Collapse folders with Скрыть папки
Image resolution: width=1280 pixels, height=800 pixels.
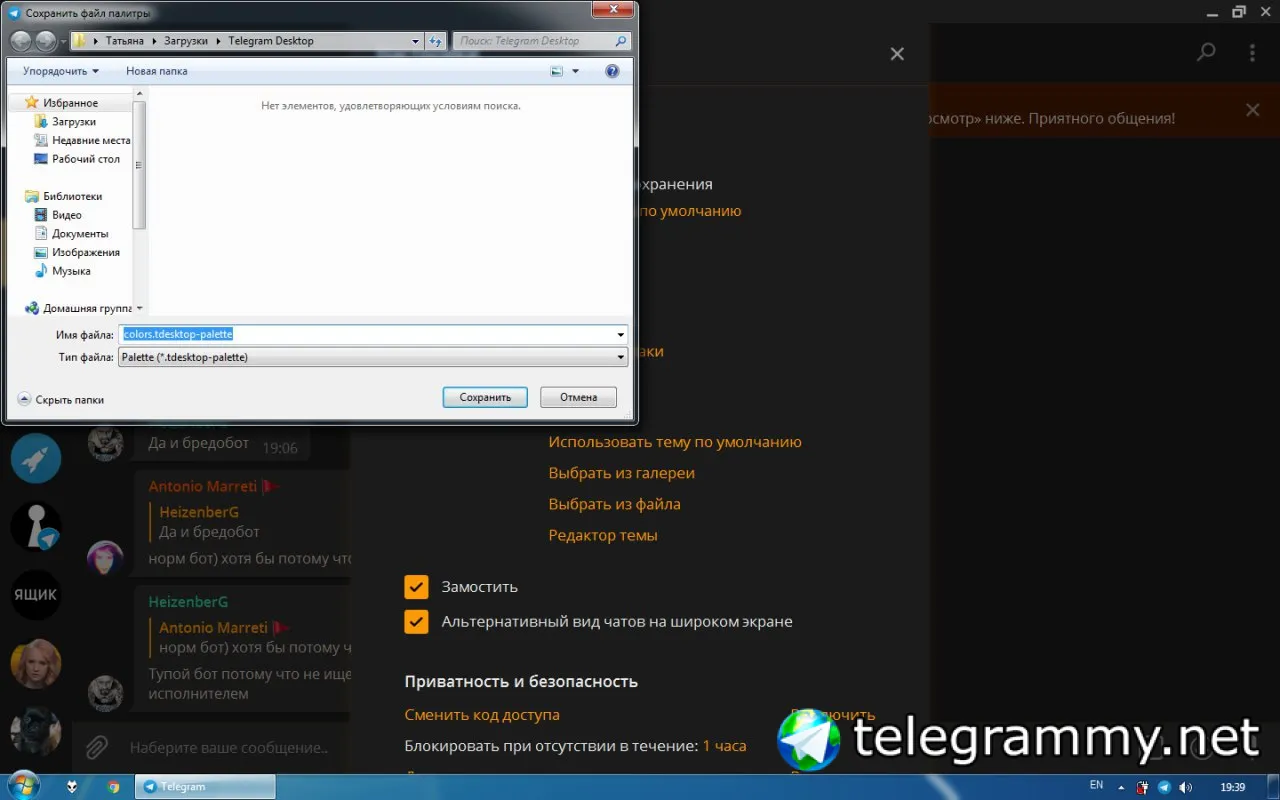click(x=61, y=399)
